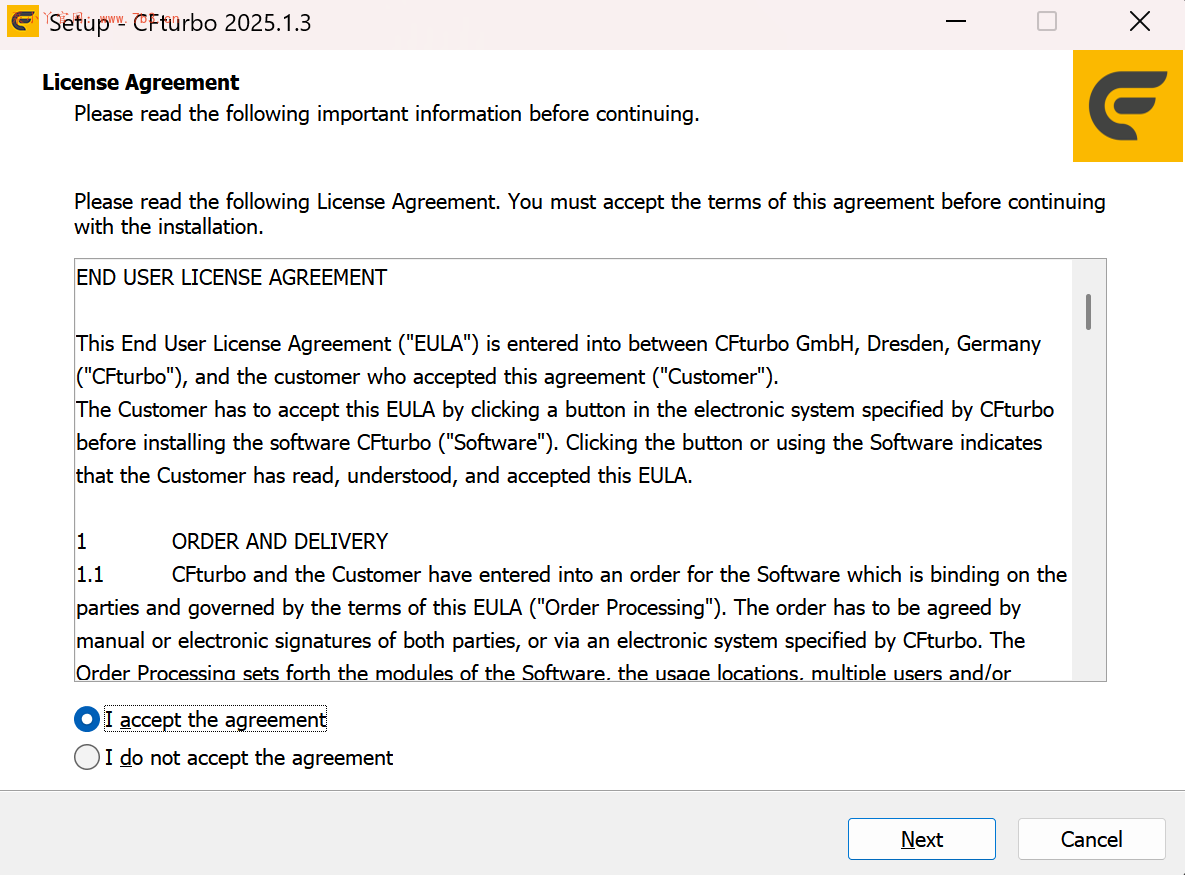Minimize the setup window
The width and height of the screenshot is (1185, 875).
click(x=955, y=22)
